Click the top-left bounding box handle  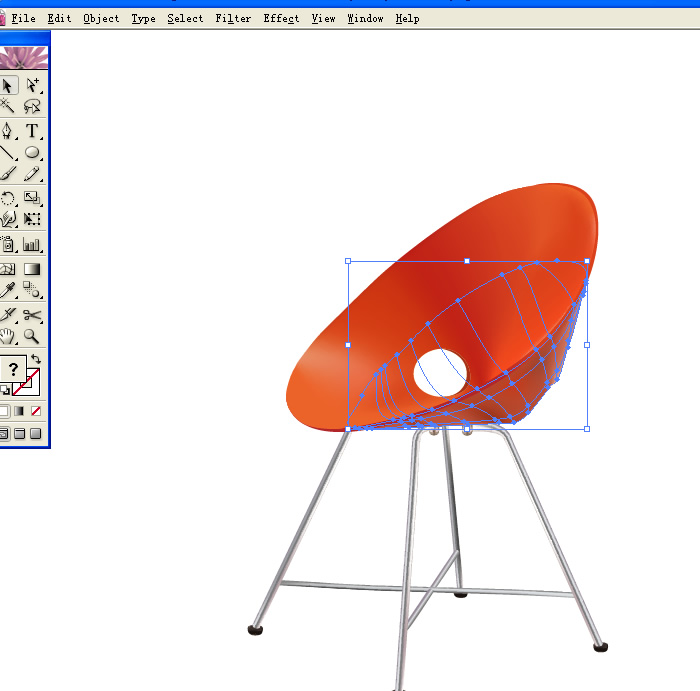pyautogui.click(x=348, y=261)
